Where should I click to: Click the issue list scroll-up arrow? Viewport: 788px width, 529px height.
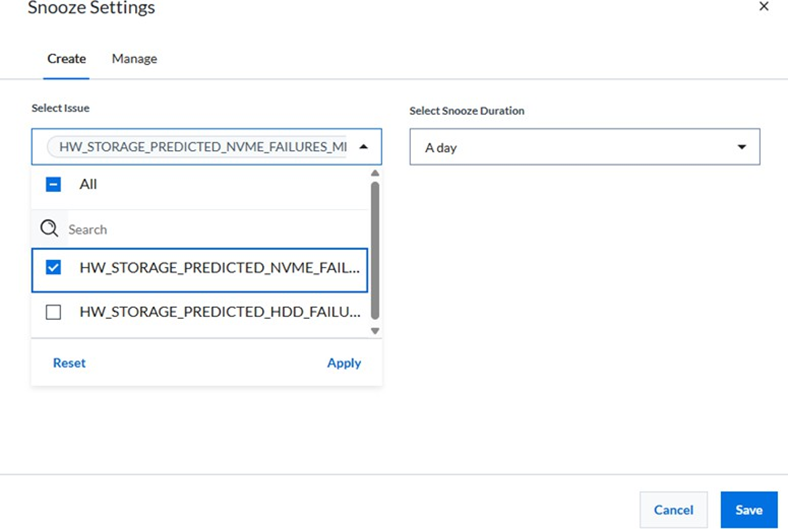click(375, 173)
